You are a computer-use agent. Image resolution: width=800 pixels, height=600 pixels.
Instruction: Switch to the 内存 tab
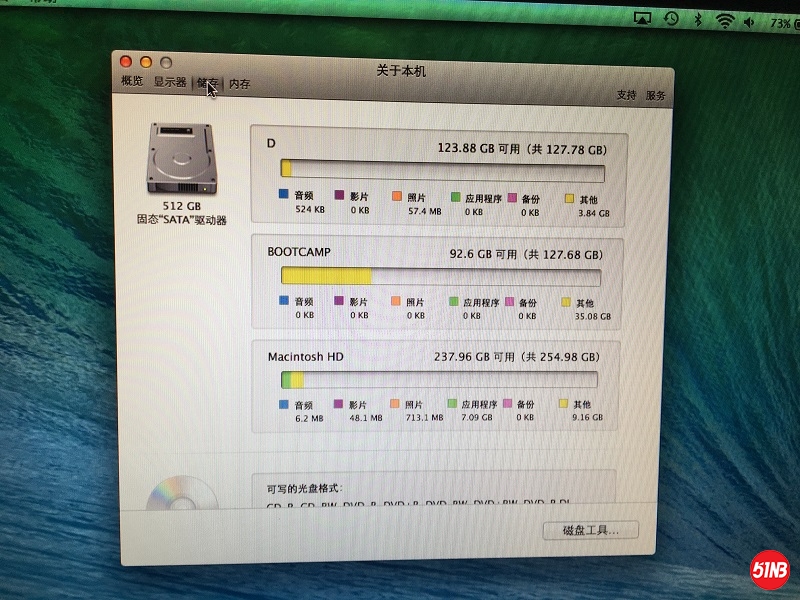click(x=239, y=84)
